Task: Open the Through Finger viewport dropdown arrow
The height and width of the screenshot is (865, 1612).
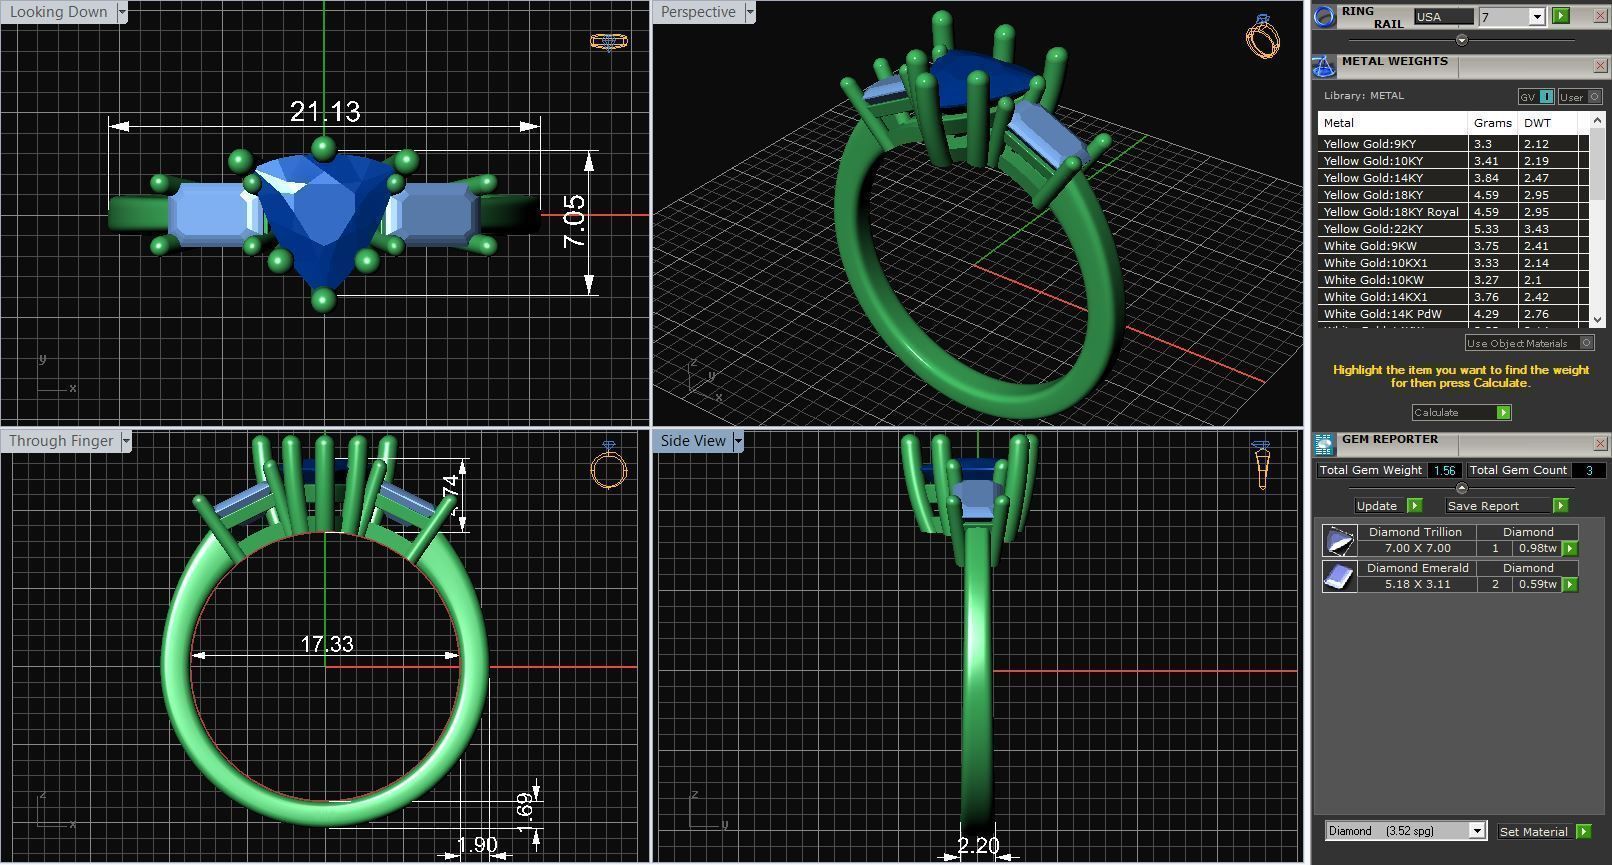Action: click(x=126, y=441)
